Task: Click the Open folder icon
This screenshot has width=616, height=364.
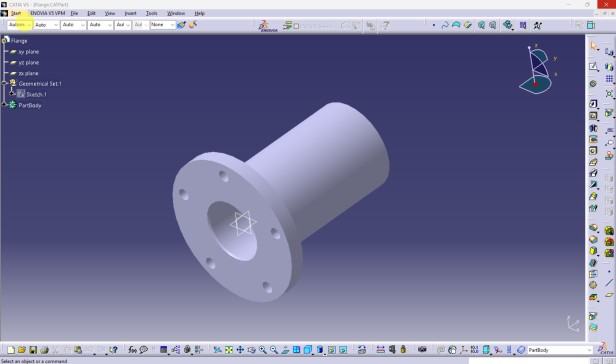Action: pos(22,349)
